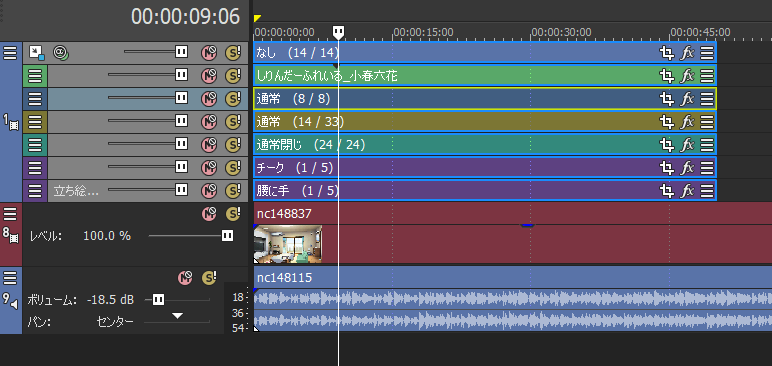Click the level slider on the 立ち絵... track
The image size is (772, 366).
pyautogui.click(x=181, y=190)
